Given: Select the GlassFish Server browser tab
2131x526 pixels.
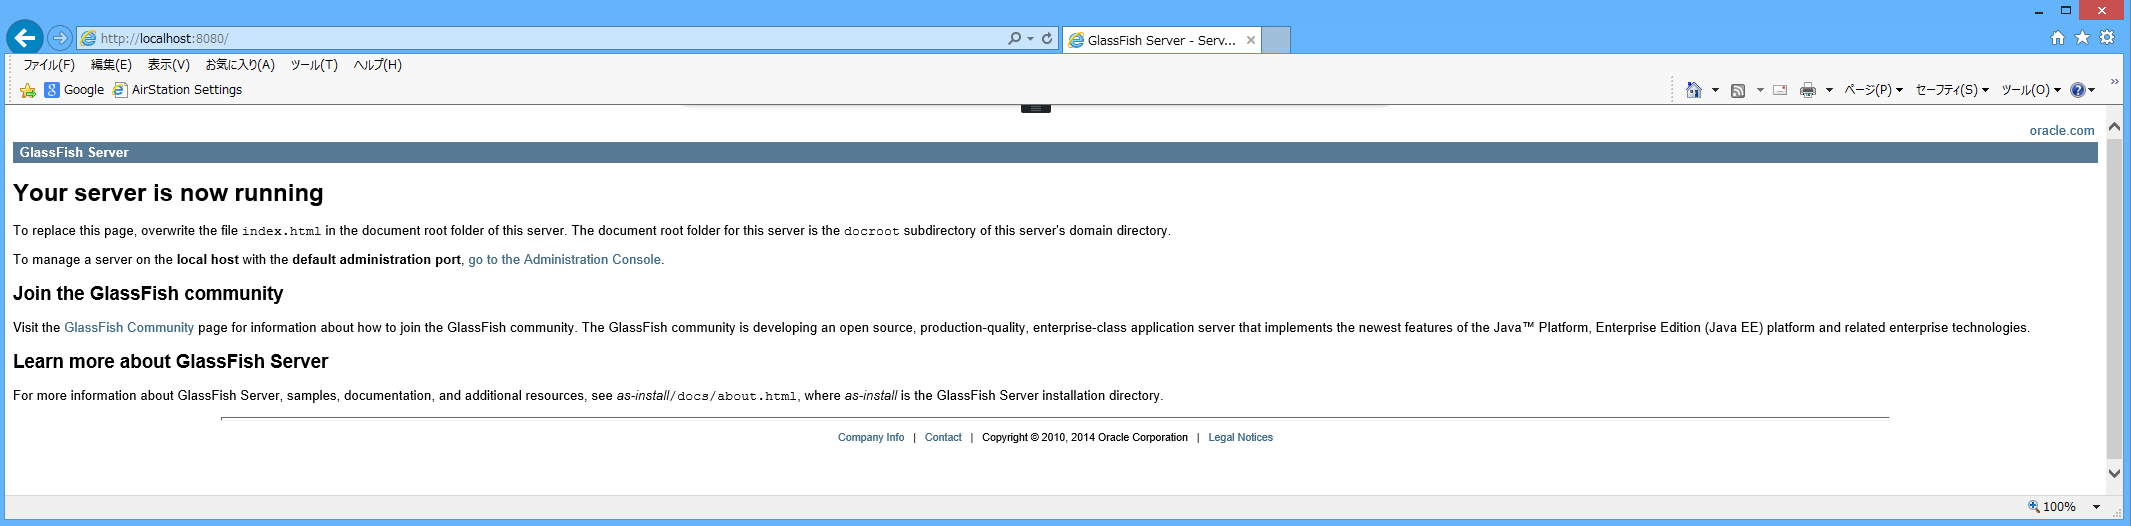Looking at the screenshot, I should pos(1160,40).
